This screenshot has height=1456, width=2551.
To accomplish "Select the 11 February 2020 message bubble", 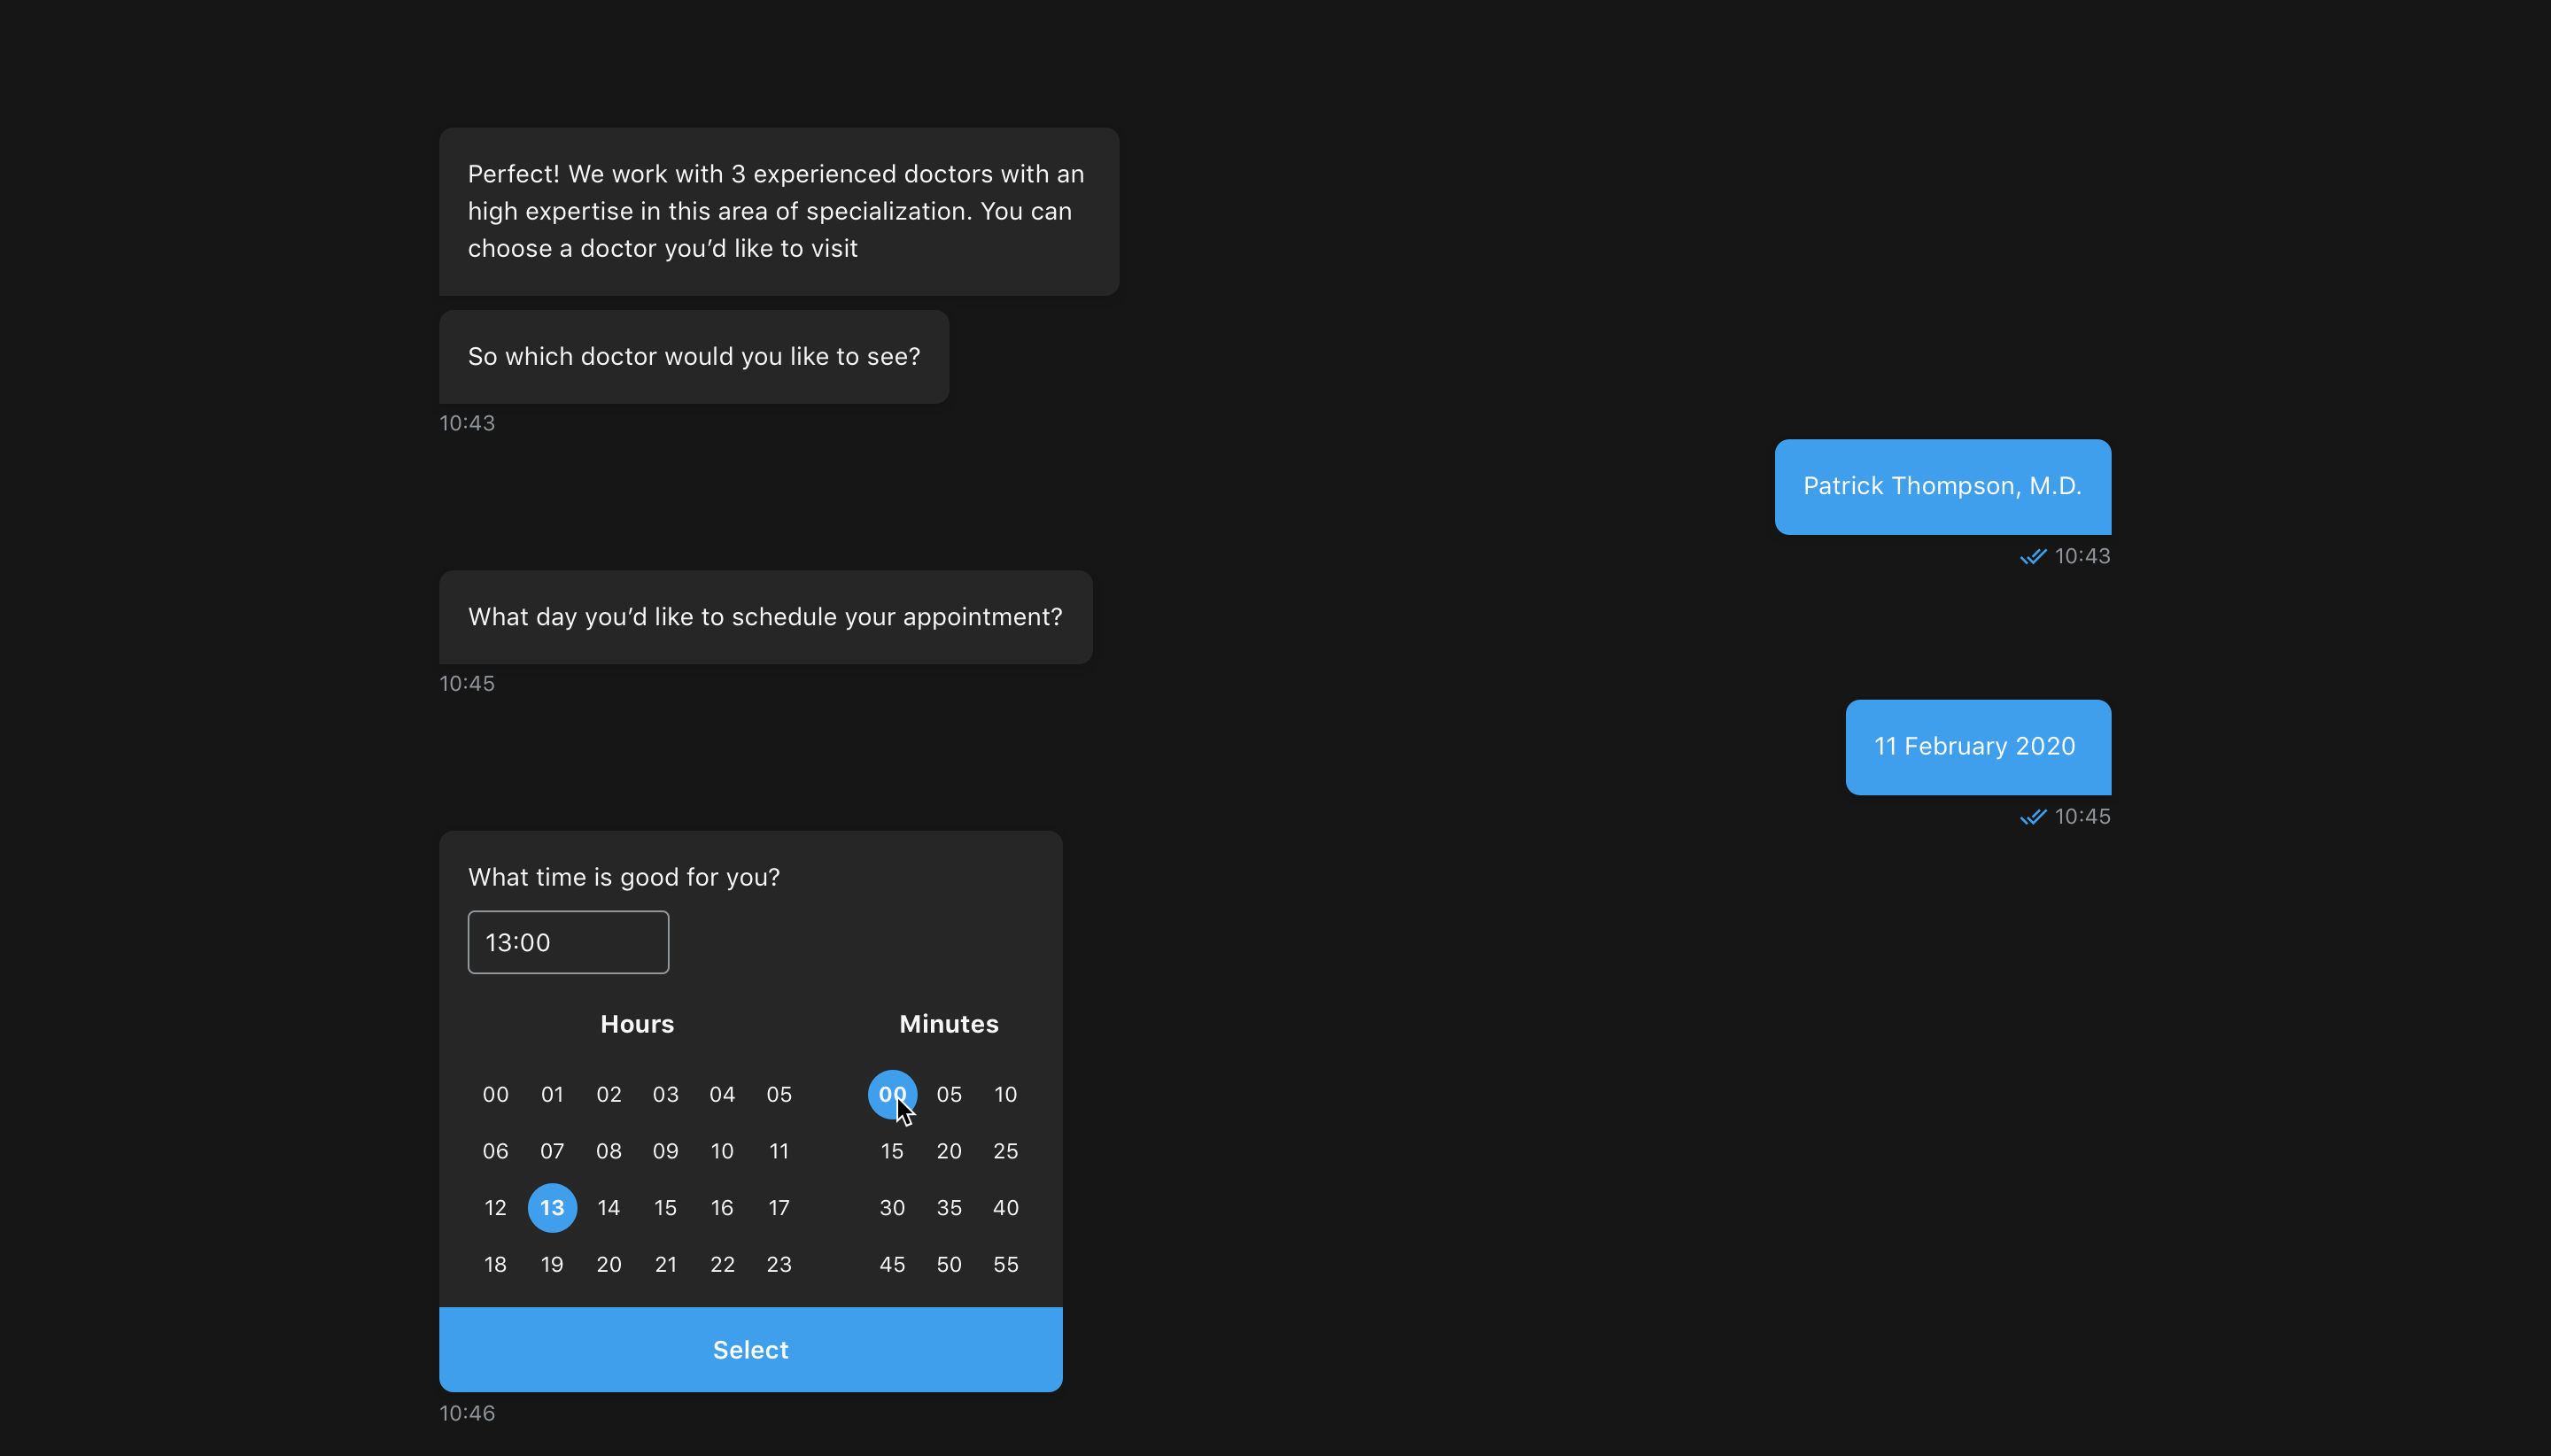I will pyautogui.click(x=1974, y=747).
